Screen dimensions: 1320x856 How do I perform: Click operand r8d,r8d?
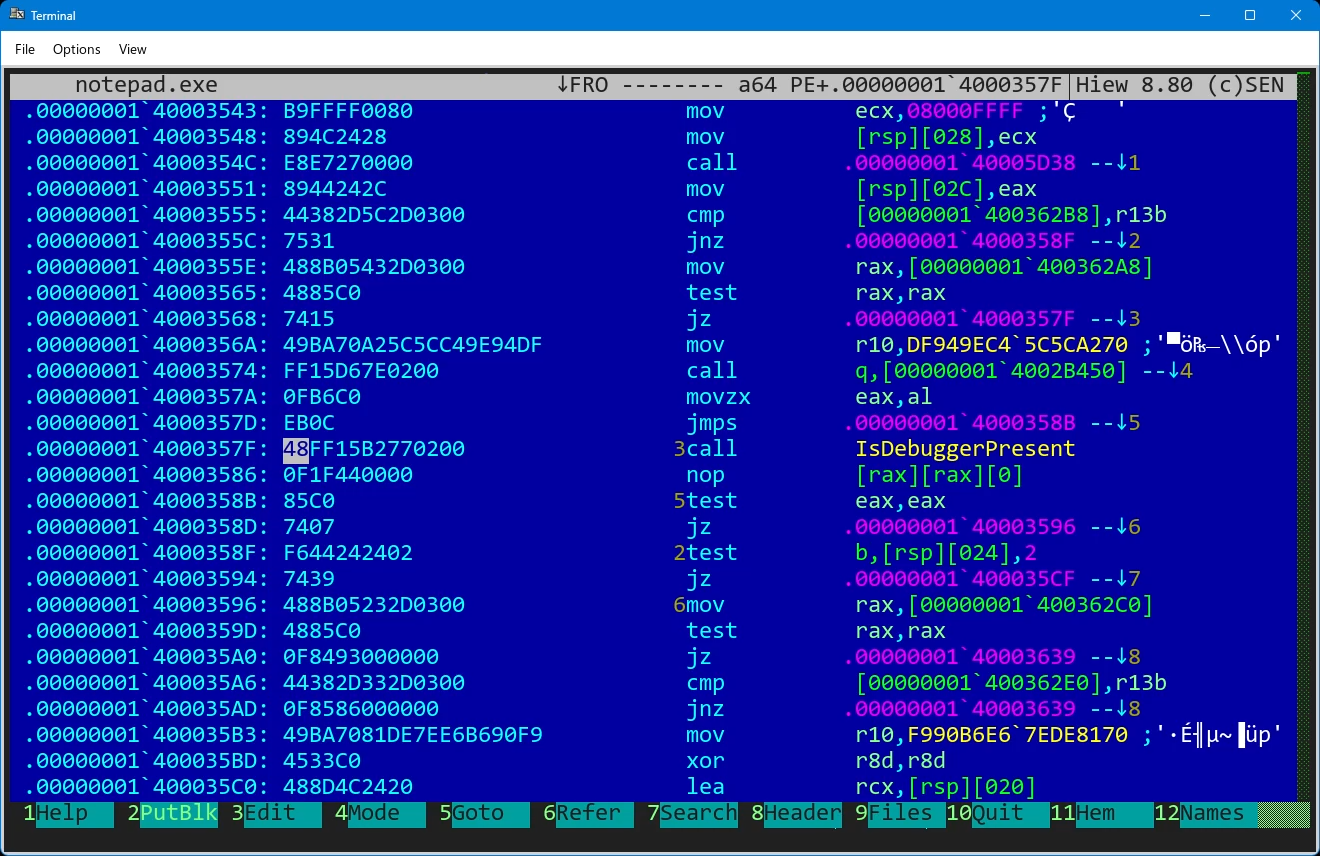coord(900,761)
